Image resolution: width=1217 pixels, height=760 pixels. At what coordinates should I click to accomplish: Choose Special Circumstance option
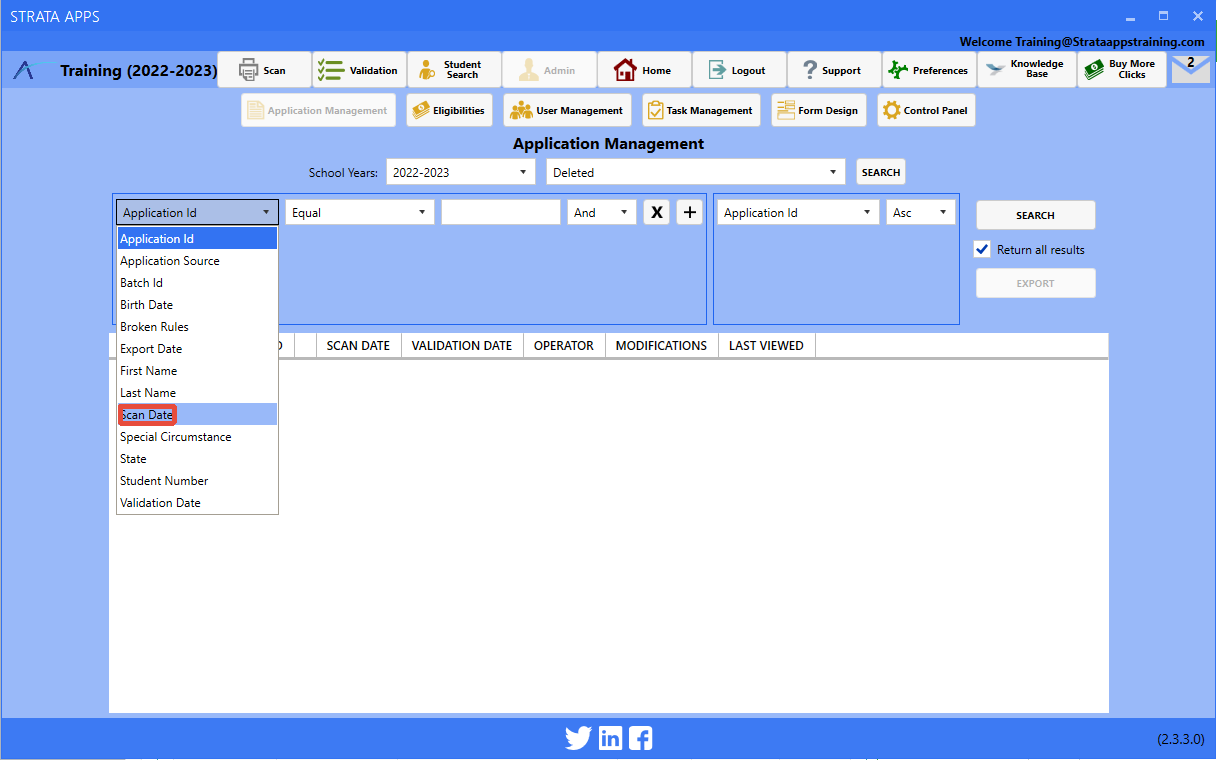[x=197, y=437]
